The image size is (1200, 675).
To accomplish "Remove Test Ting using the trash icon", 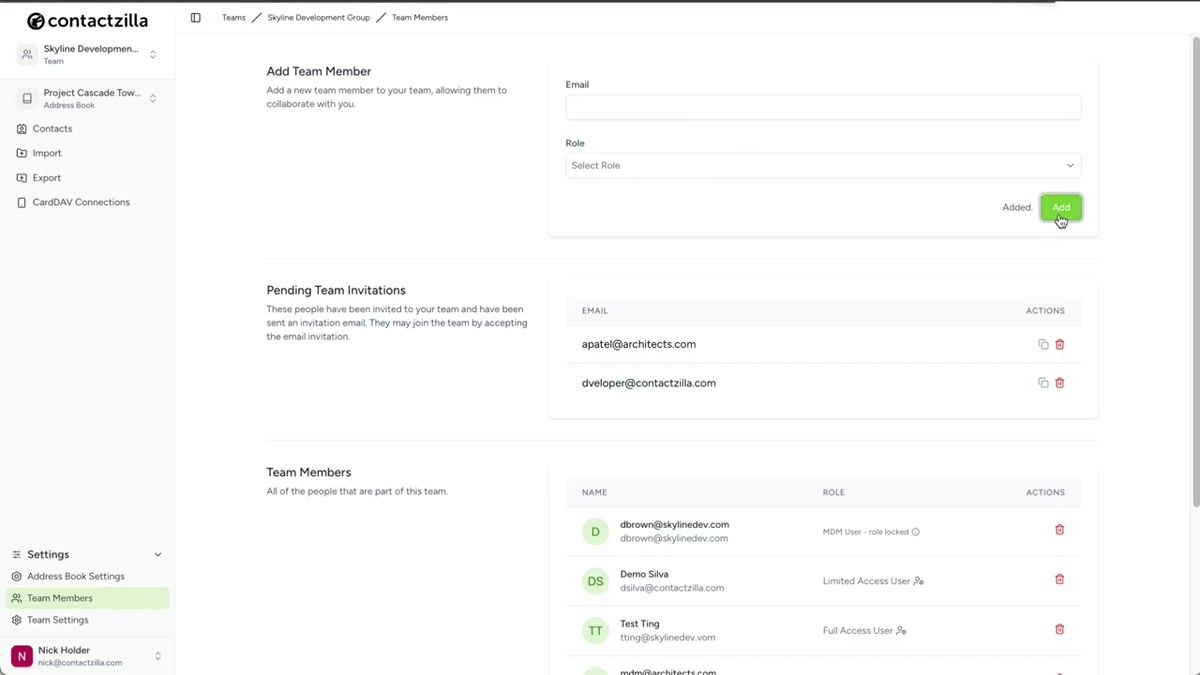I will 1059,630.
